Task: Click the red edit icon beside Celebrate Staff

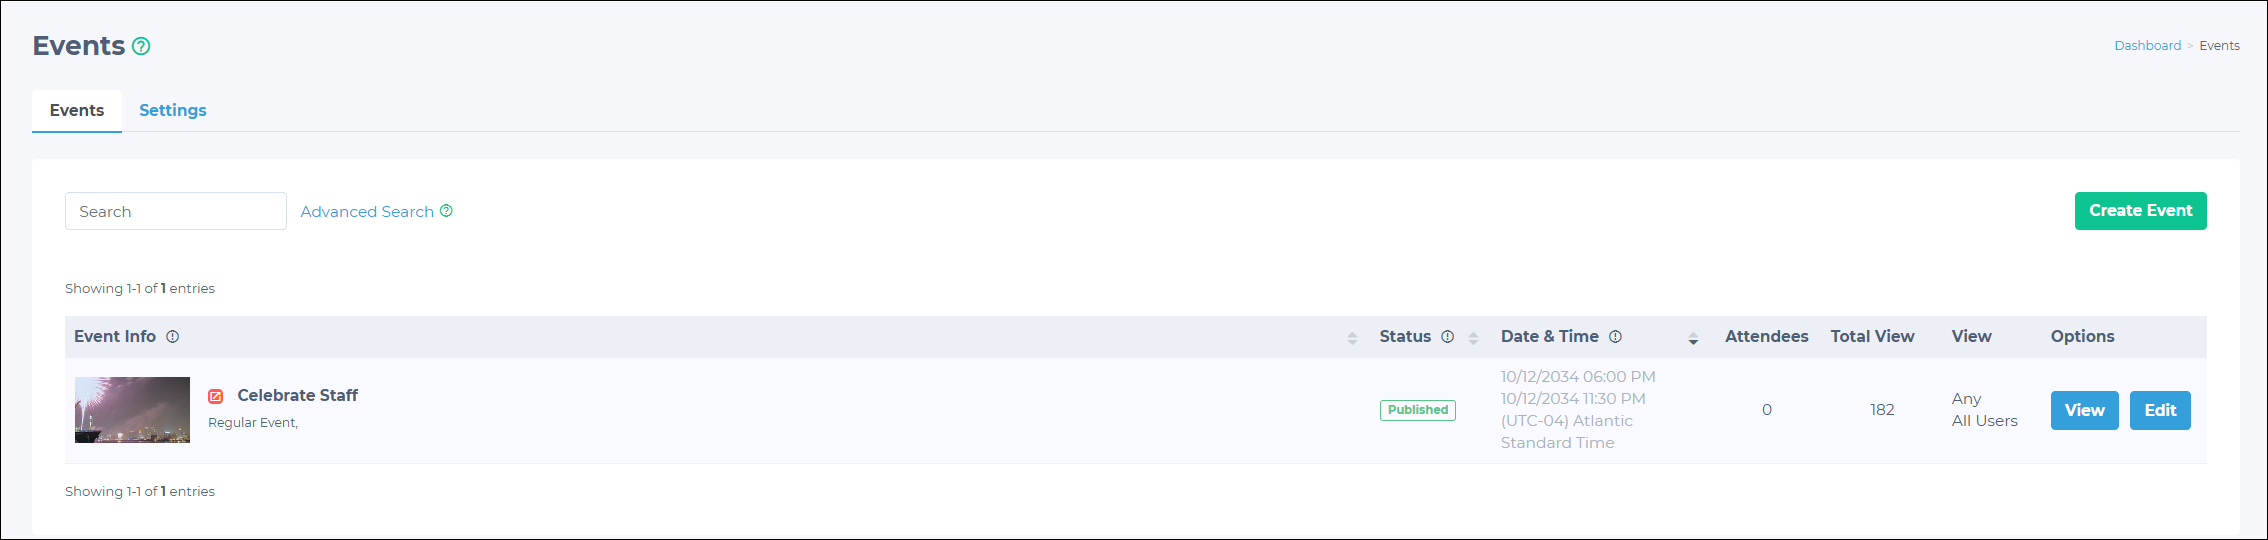Action: pyautogui.click(x=215, y=396)
